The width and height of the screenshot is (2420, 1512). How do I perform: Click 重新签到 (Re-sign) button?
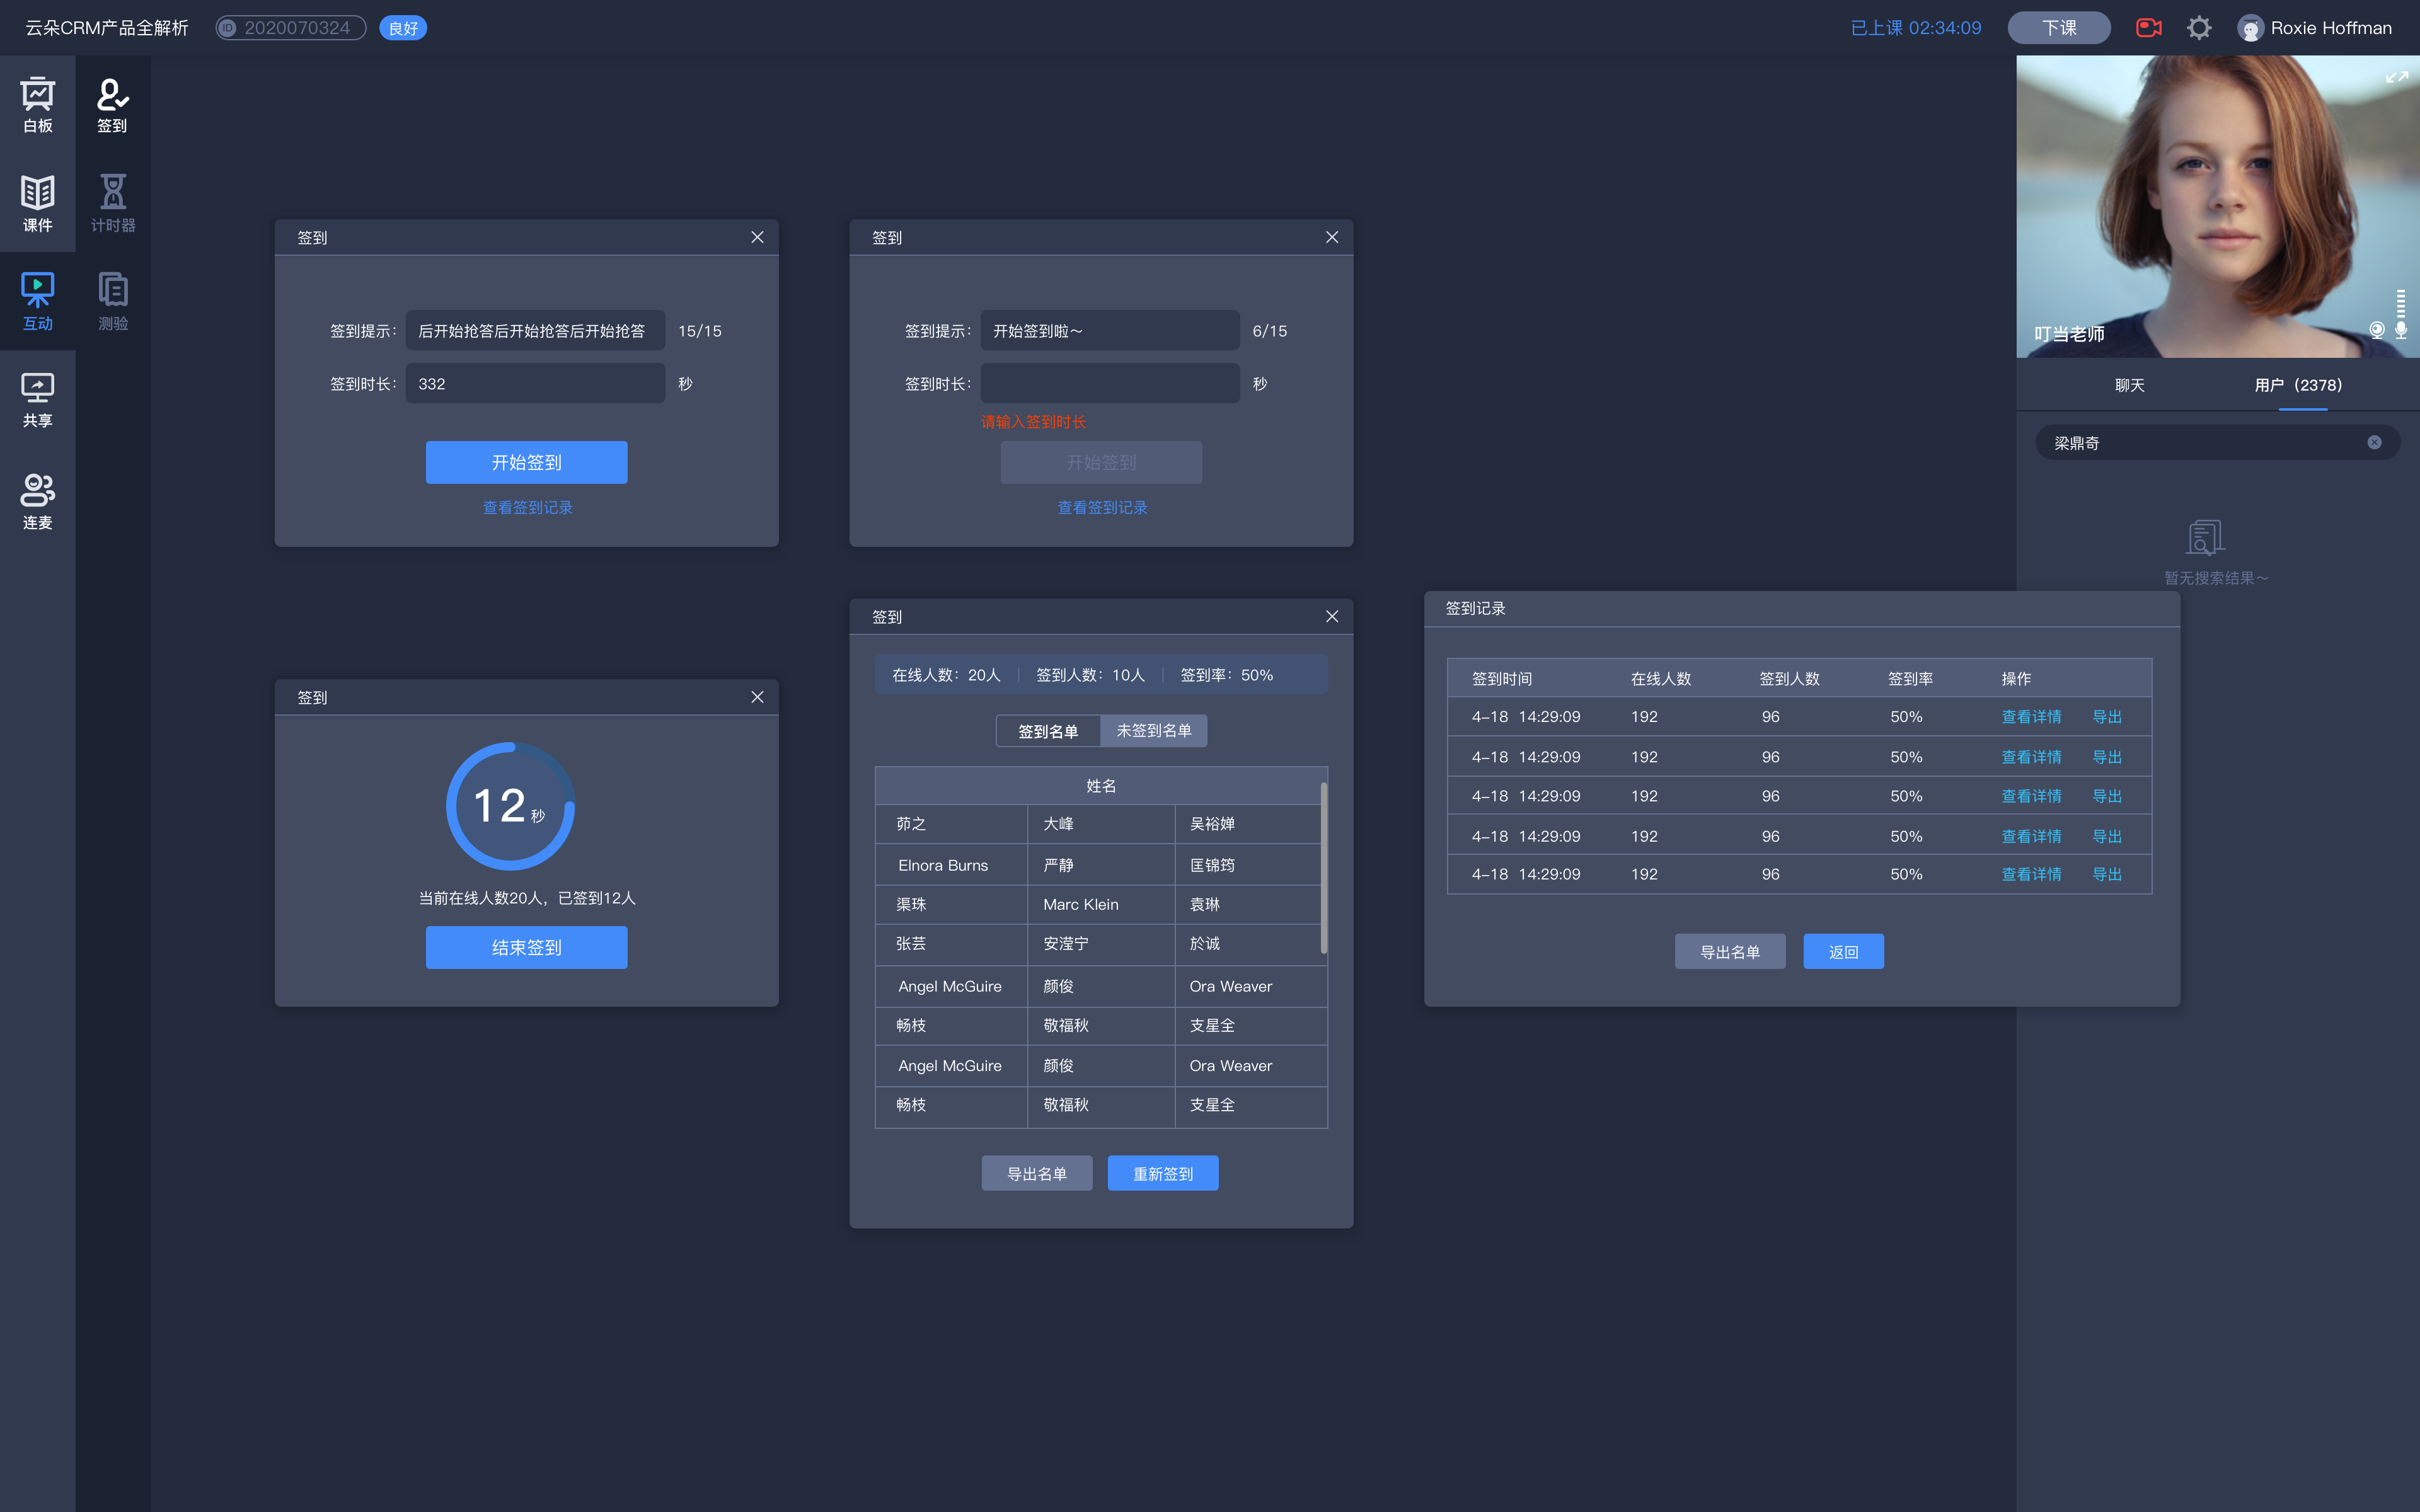(1162, 1172)
